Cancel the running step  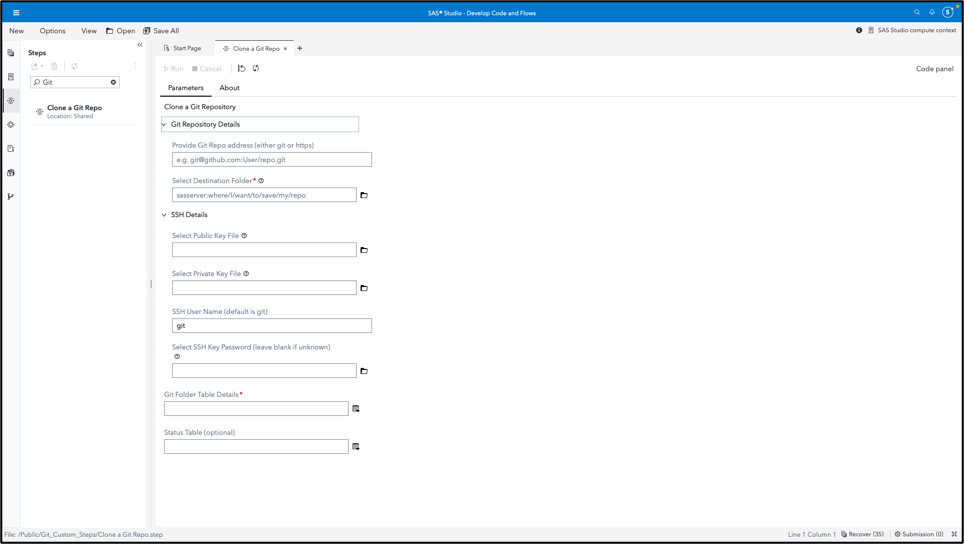click(207, 69)
